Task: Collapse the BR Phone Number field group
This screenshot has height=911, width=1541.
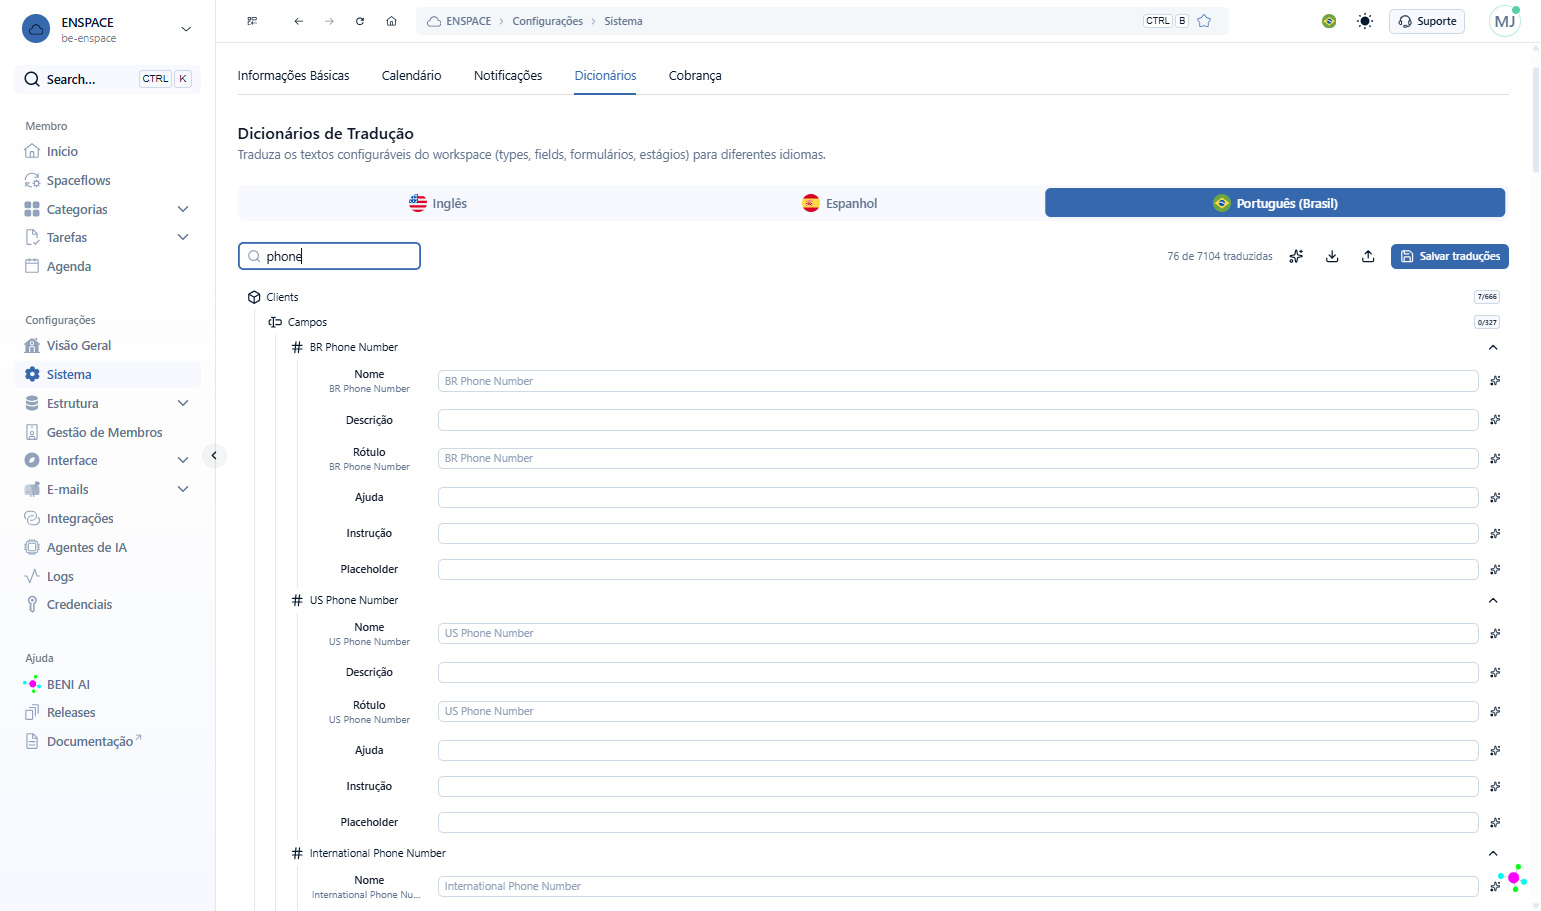Action: [x=1493, y=347]
